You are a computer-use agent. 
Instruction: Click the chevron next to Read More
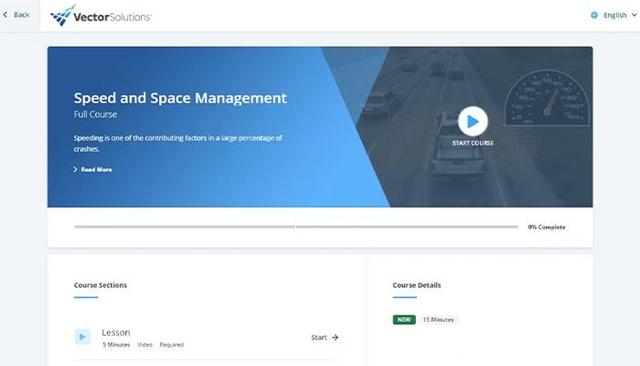pyautogui.click(x=76, y=169)
